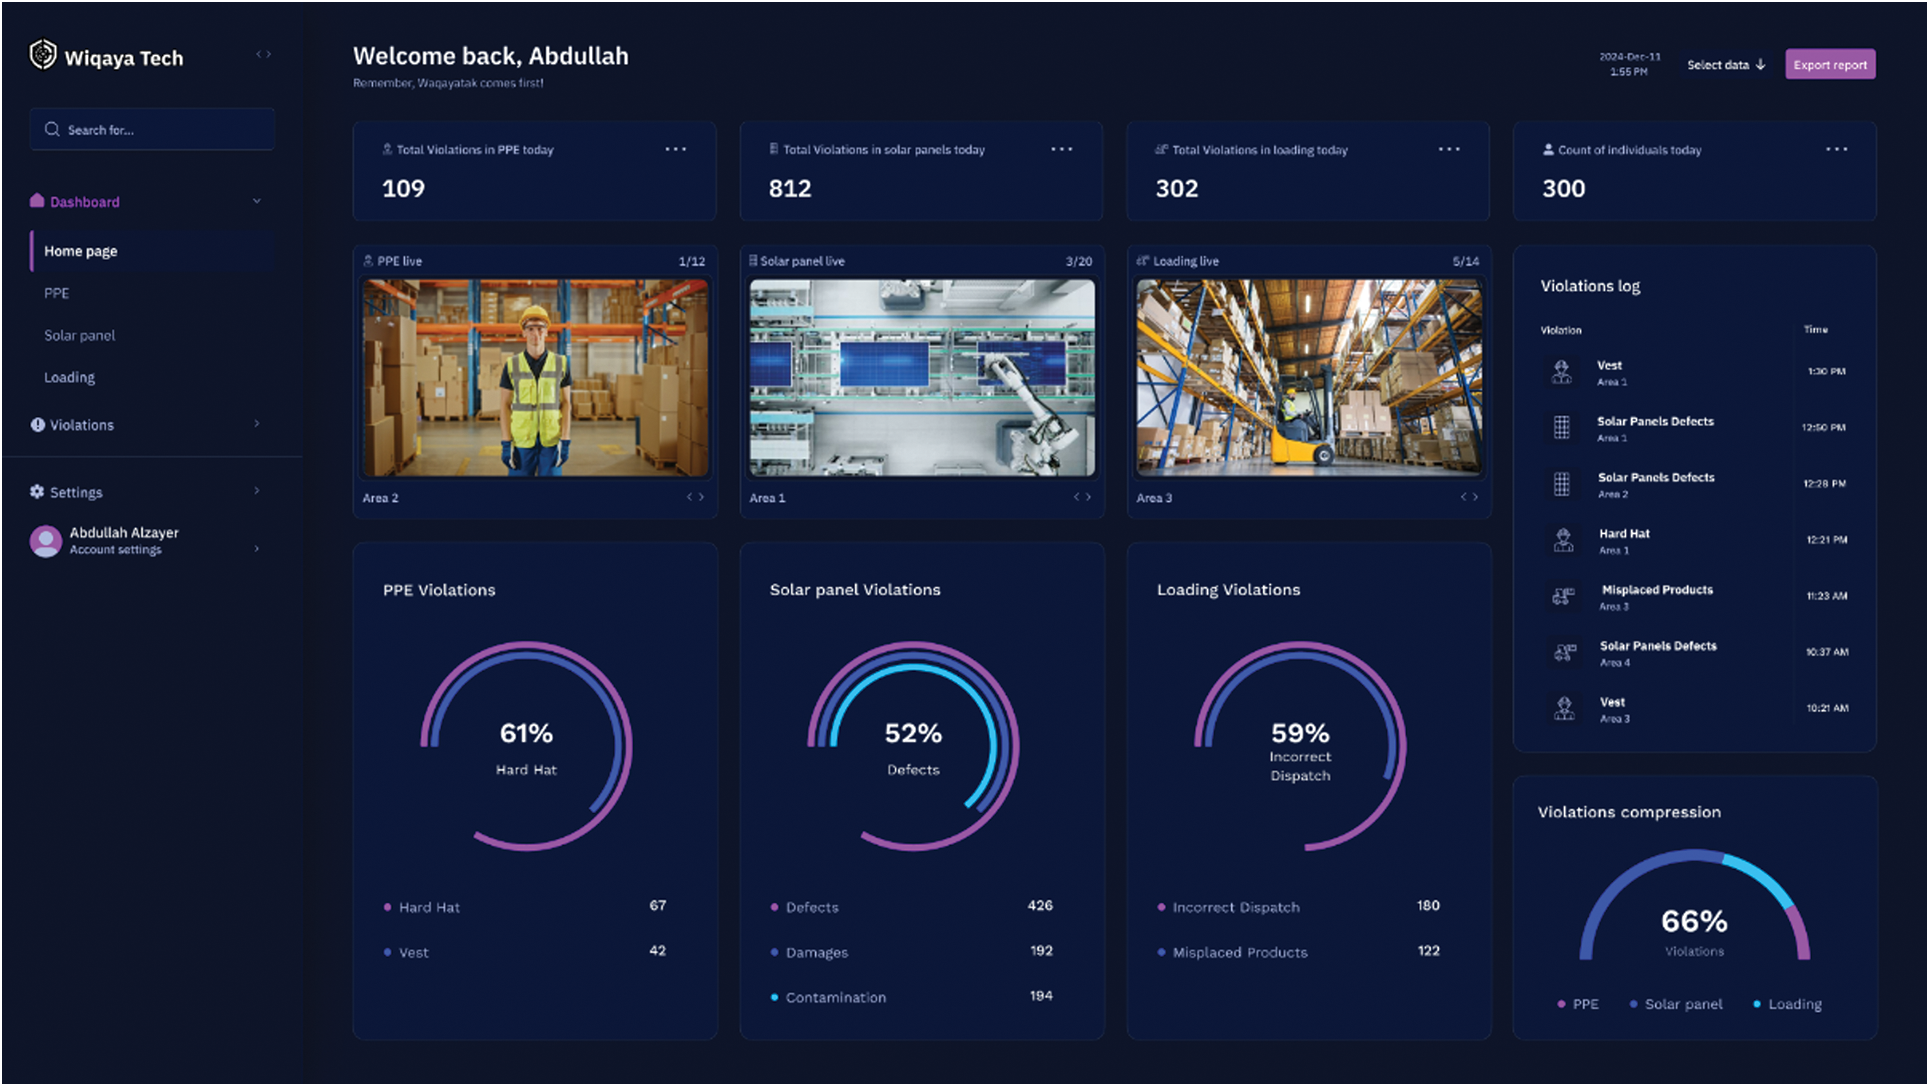The image size is (1930, 1087).
Task: Click the Settings gear icon
Action: coord(37,492)
